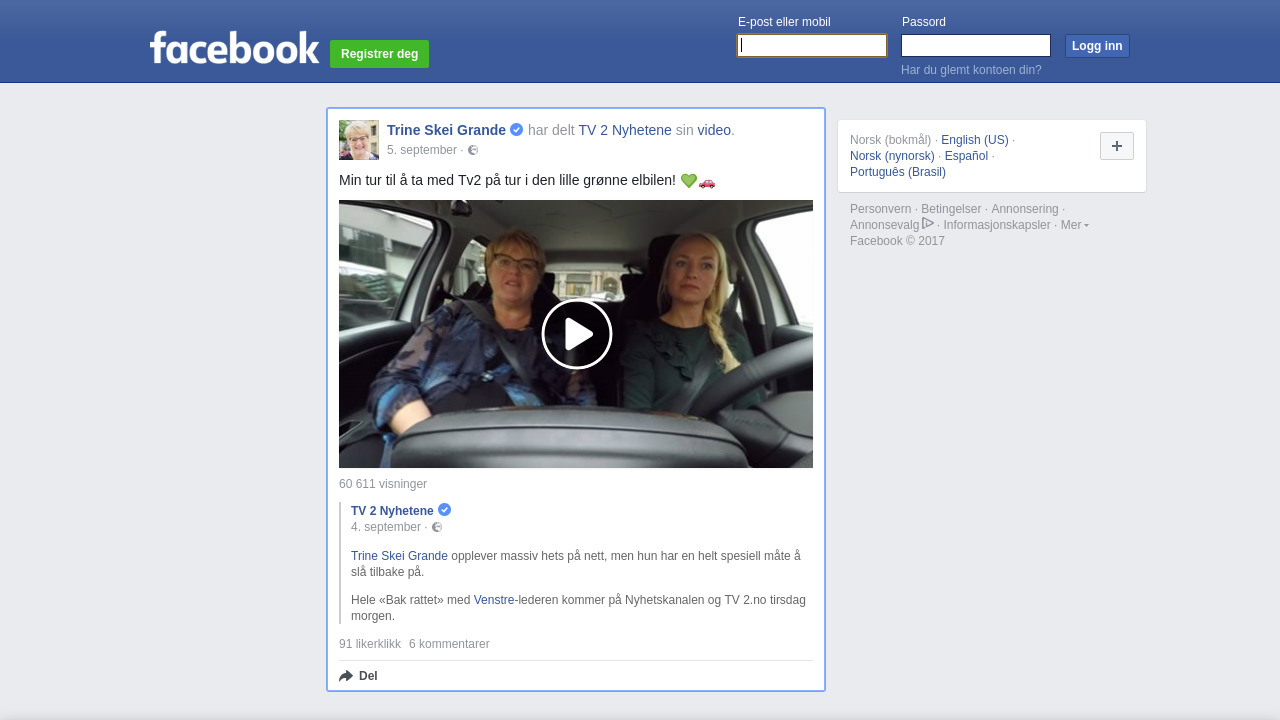Click the Logg inn button
Screen dimensions: 1280x720
(x=1097, y=46)
